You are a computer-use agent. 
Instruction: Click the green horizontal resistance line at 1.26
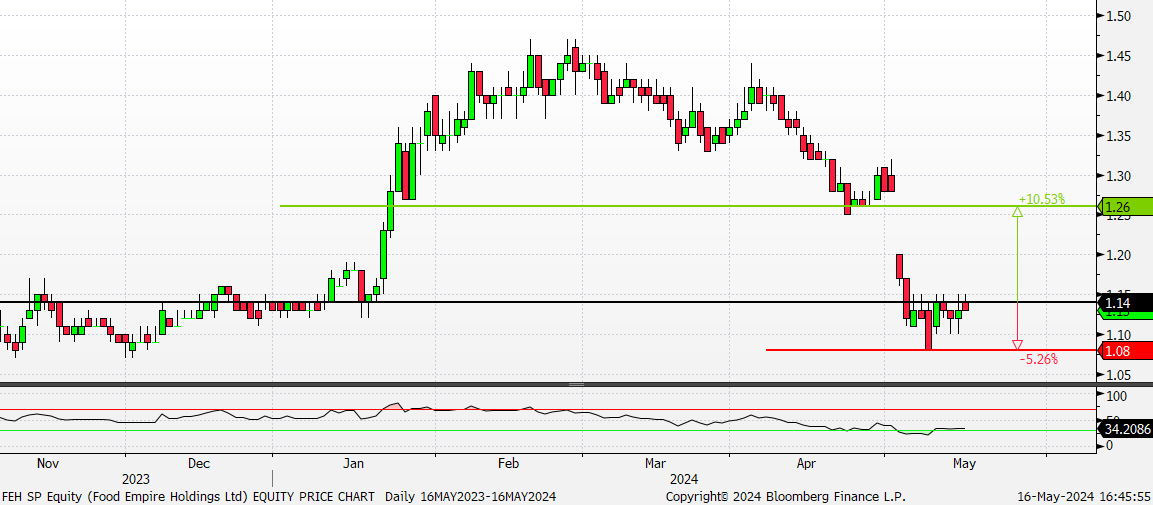[x=688, y=206]
